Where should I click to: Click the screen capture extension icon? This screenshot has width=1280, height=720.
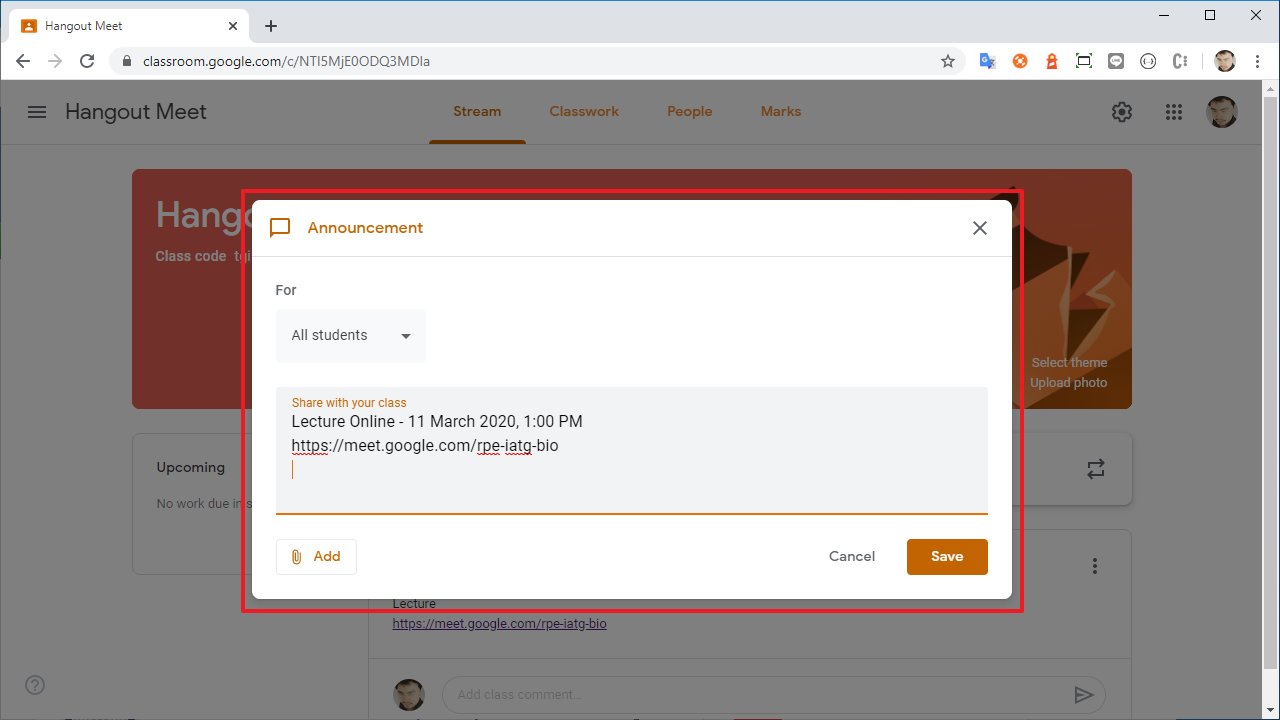coord(1084,61)
